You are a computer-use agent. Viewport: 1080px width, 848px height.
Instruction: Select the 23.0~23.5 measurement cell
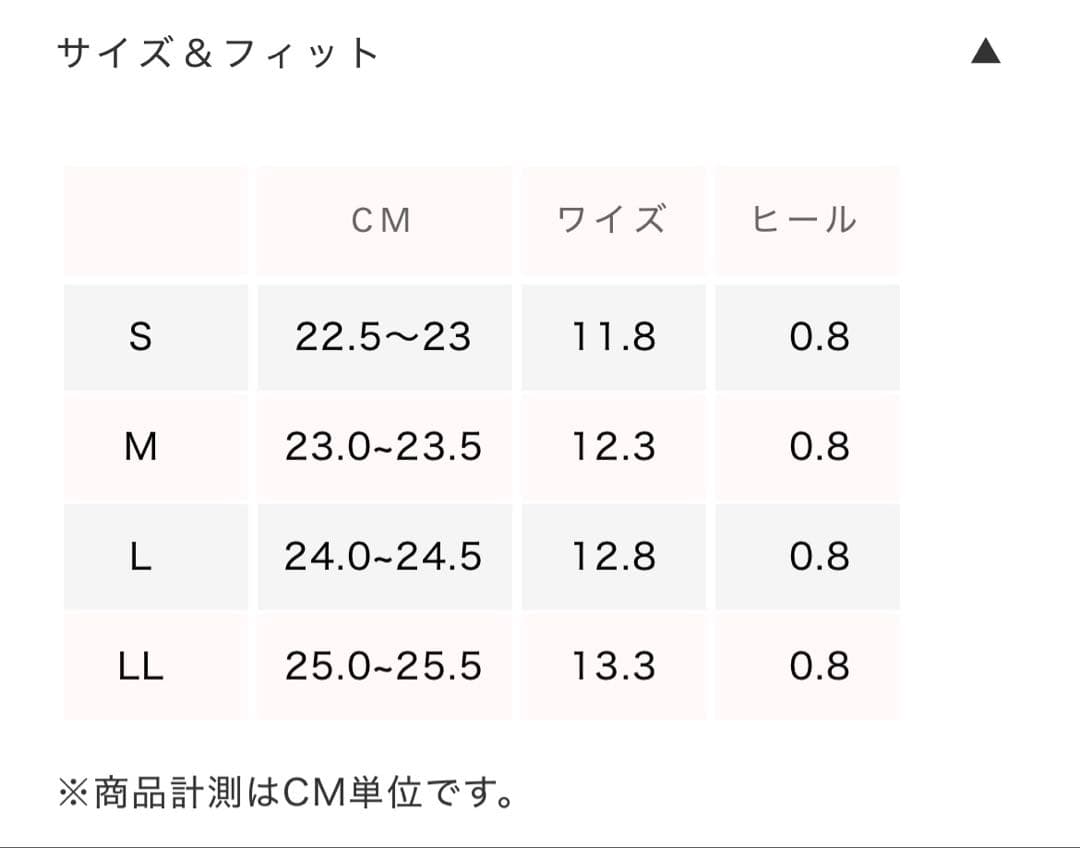coord(385,447)
